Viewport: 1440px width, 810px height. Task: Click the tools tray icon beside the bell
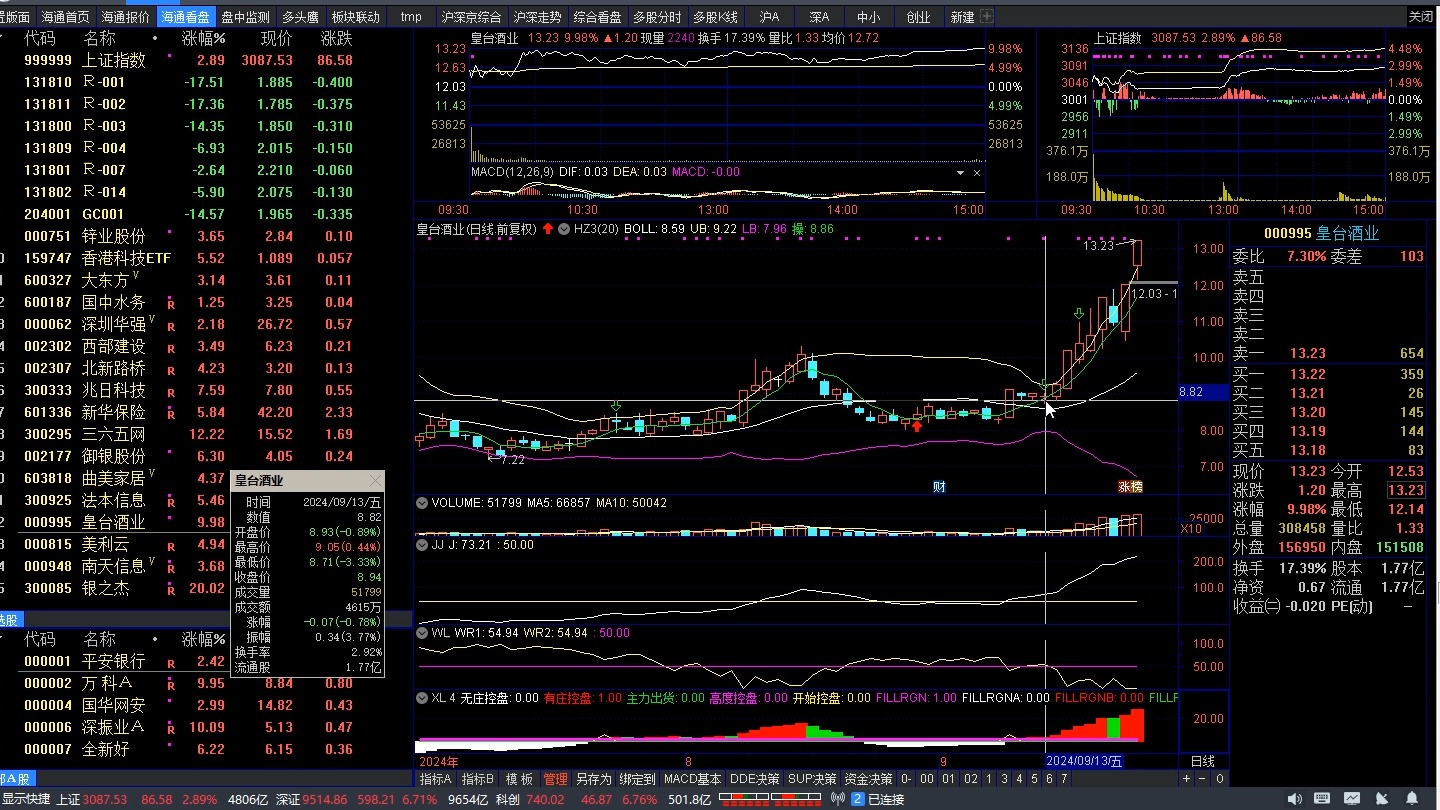[1382, 797]
